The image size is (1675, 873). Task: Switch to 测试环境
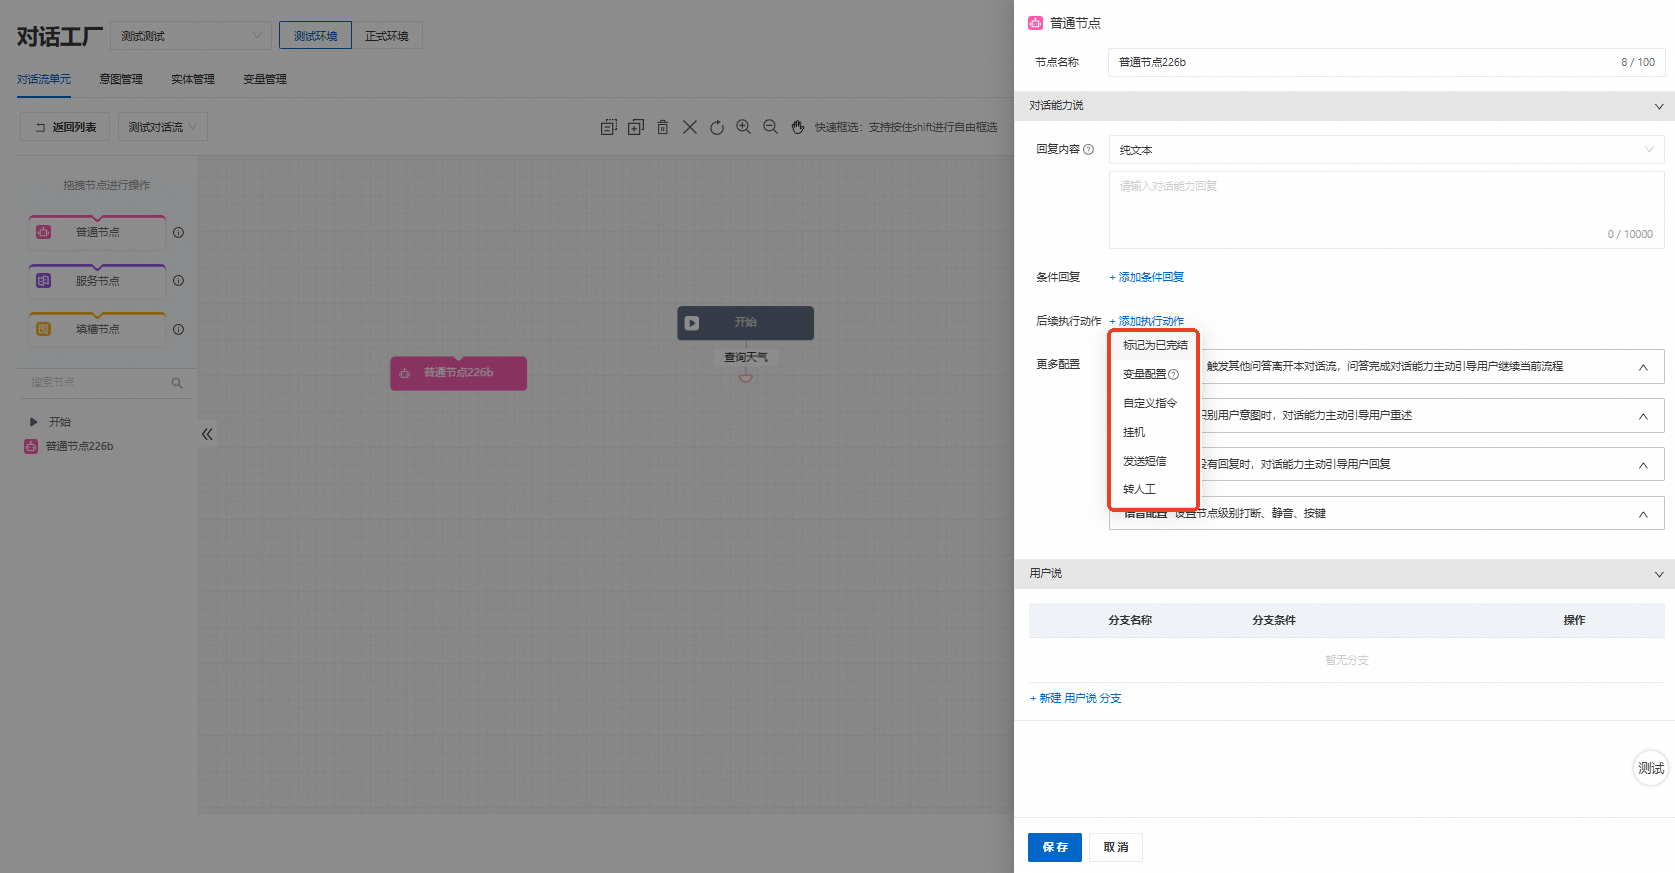click(x=315, y=36)
